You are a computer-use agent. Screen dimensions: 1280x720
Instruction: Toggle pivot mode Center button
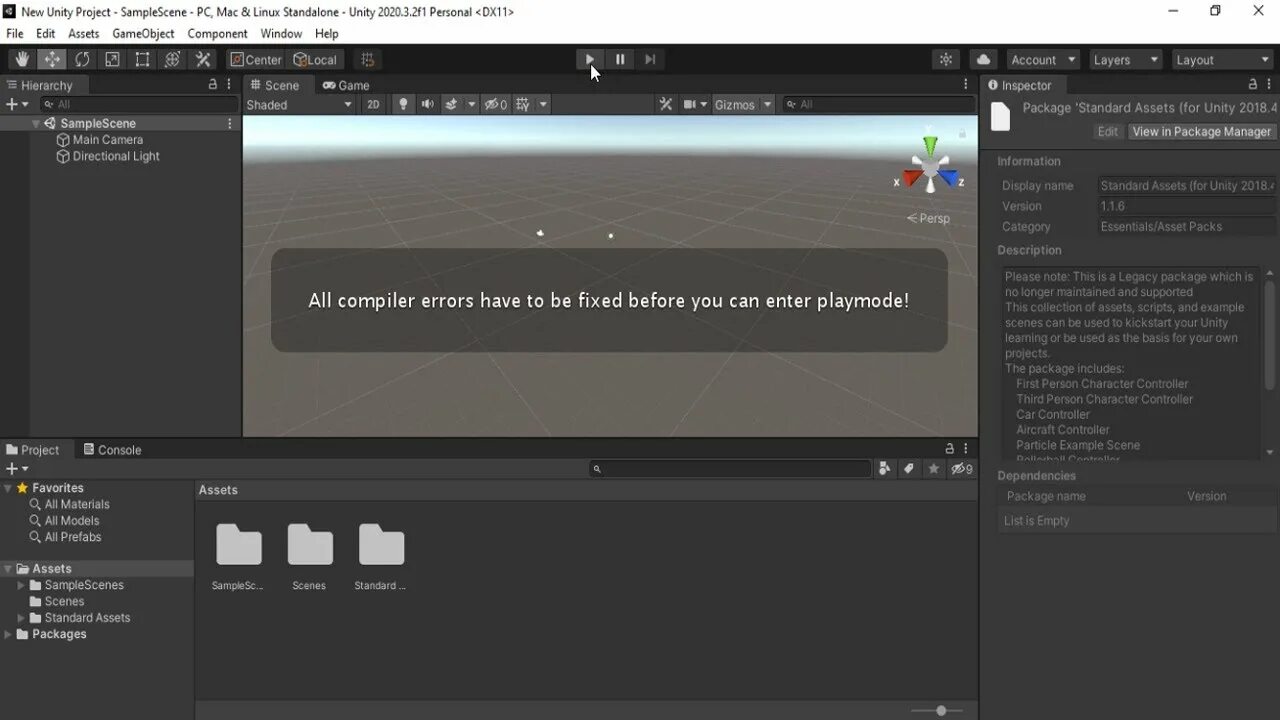coord(256,60)
